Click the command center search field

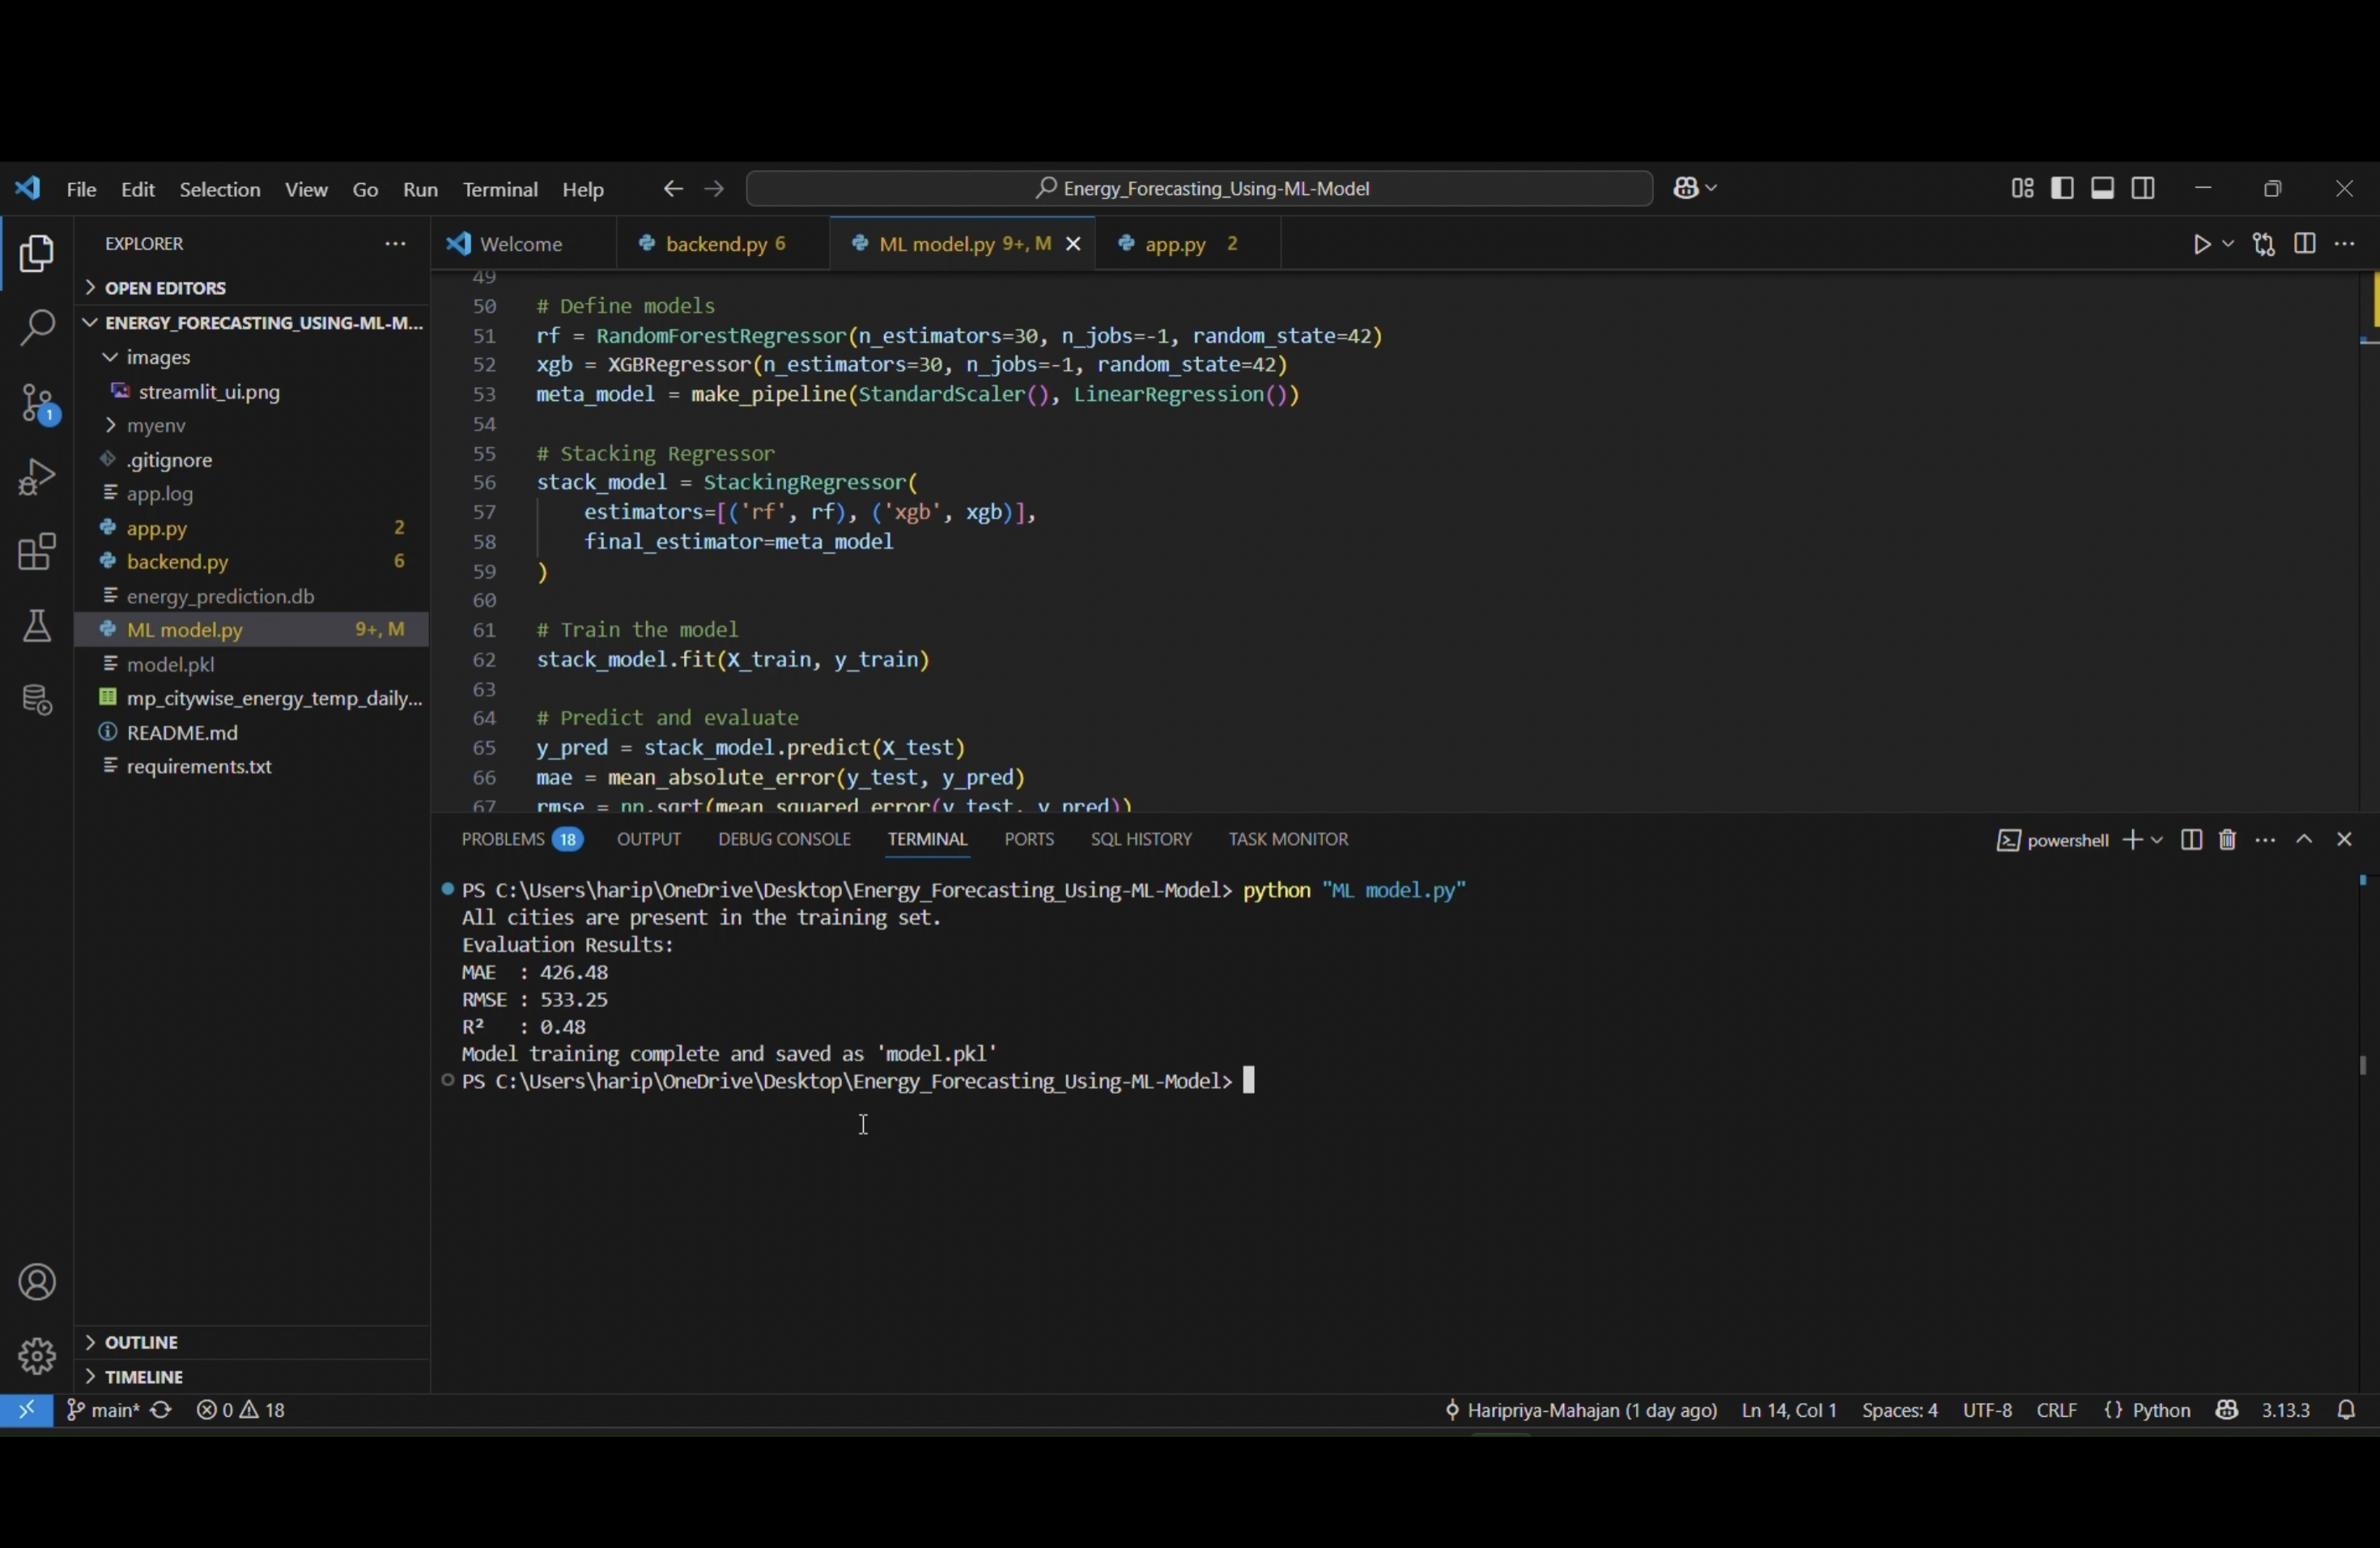(x=1199, y=189)
